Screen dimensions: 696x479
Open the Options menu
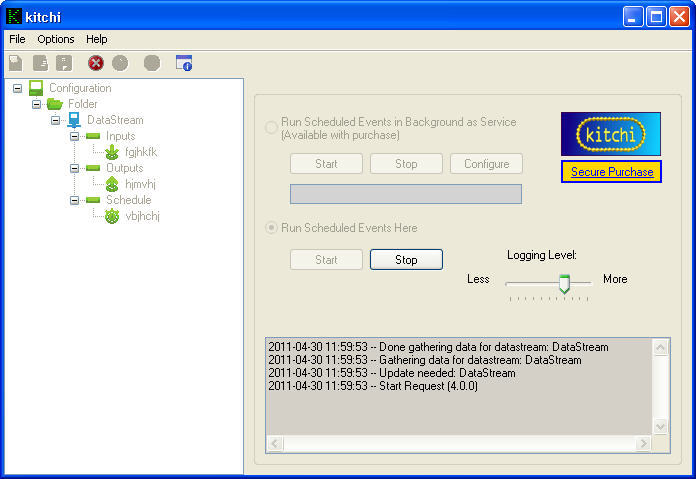tap(55, 39)
